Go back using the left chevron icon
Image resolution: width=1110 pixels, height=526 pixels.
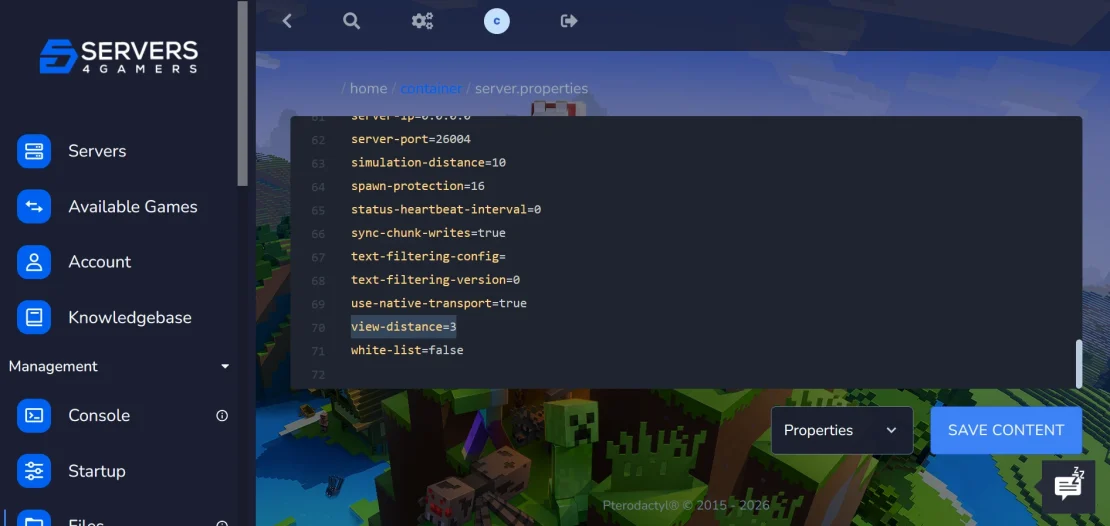(287, 21)
